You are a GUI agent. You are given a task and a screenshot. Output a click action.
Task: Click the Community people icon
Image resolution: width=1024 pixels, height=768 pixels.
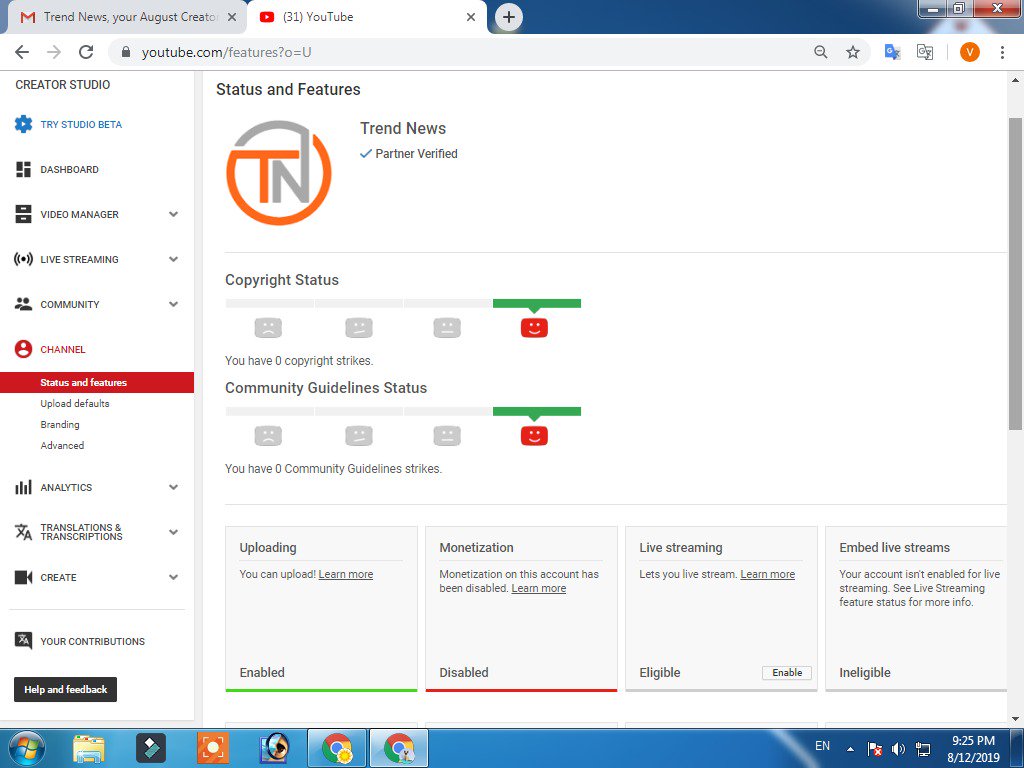click(x=24, y=304)
